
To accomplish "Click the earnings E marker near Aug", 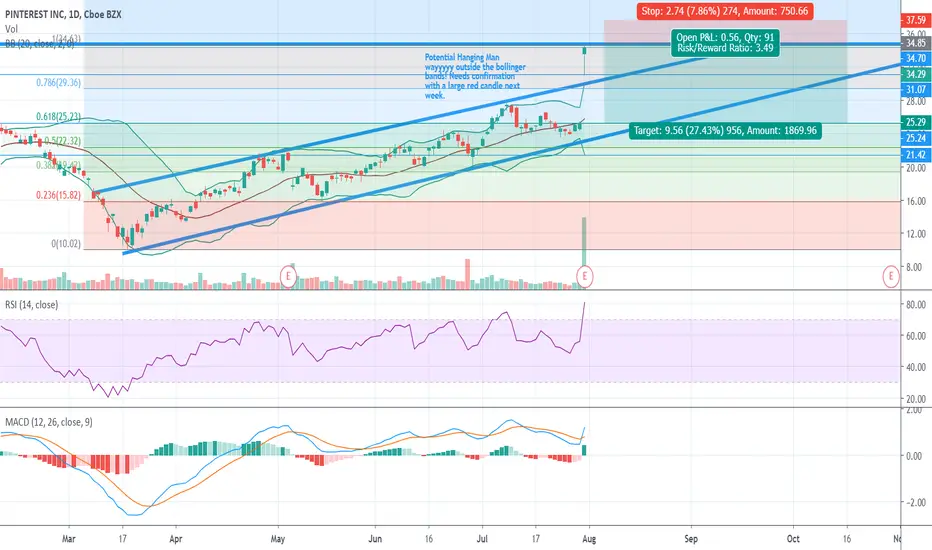I will click(585, 276).
